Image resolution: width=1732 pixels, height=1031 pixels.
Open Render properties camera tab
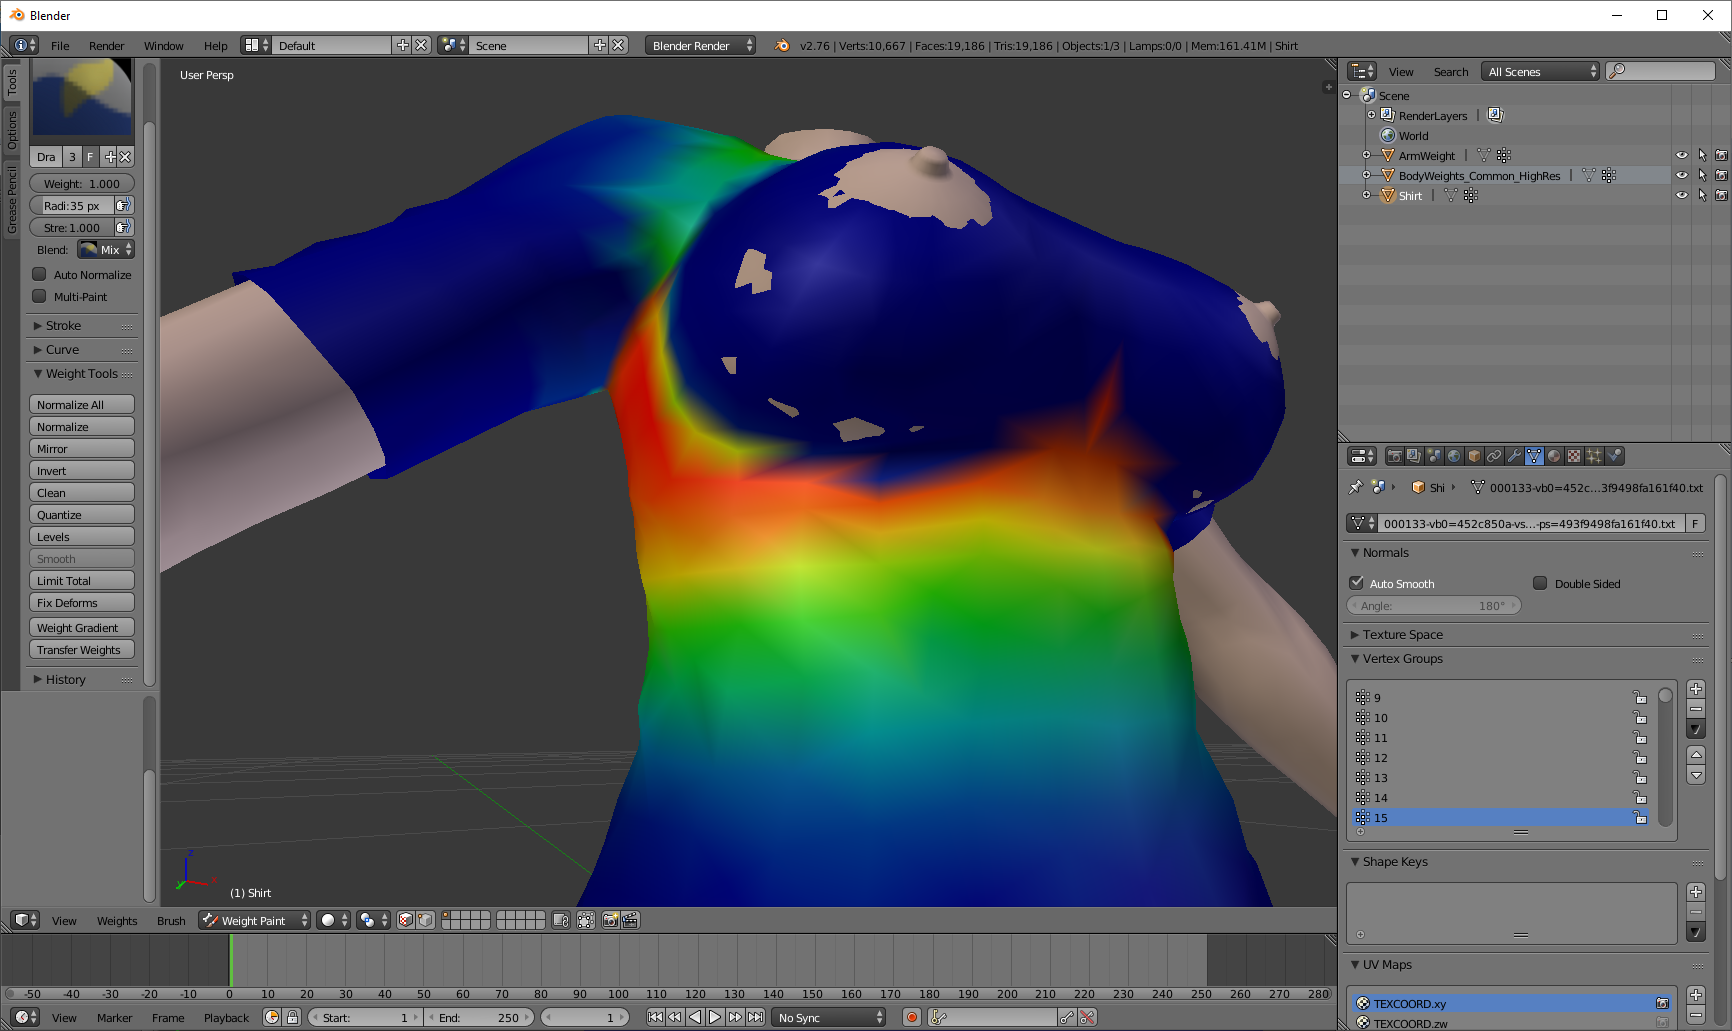[1394, 456]
